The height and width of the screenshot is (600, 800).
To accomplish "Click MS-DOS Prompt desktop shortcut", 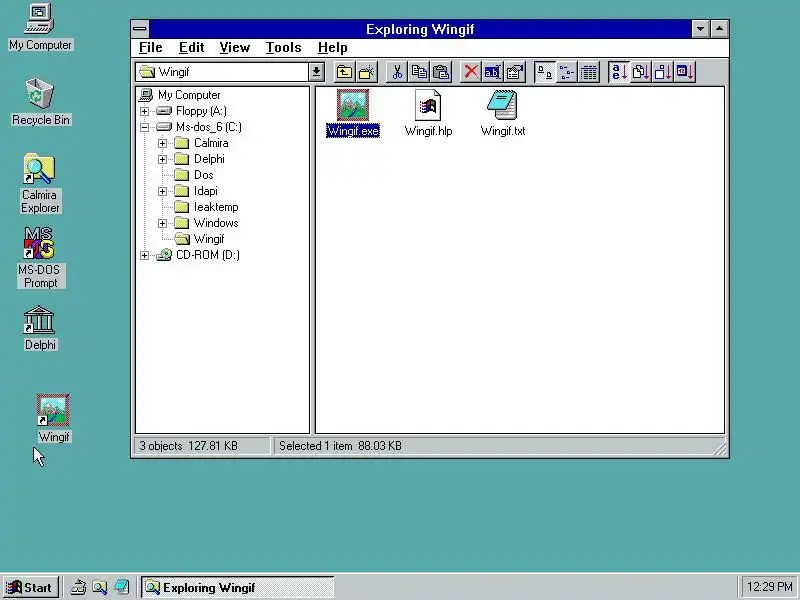I will pos(40,258).
